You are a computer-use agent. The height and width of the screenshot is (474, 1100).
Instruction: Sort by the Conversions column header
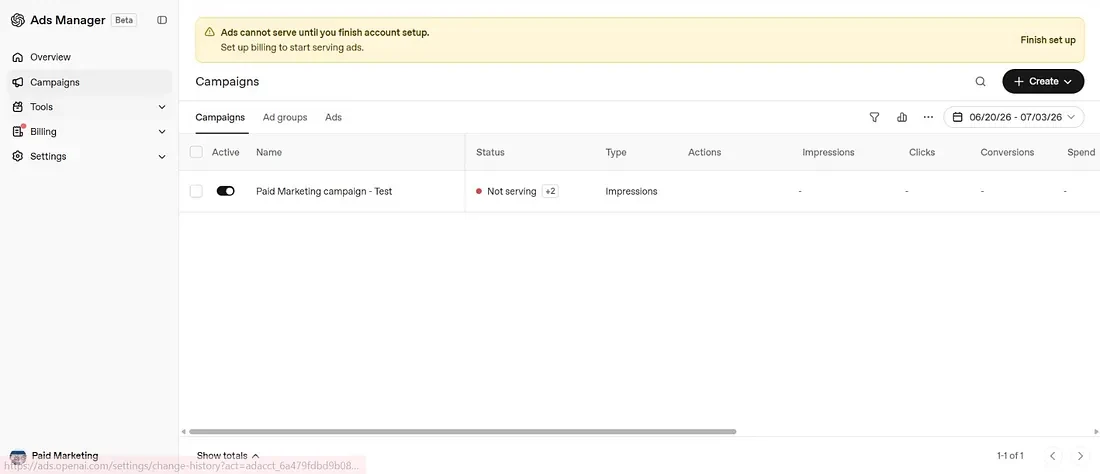[1007, 152]
